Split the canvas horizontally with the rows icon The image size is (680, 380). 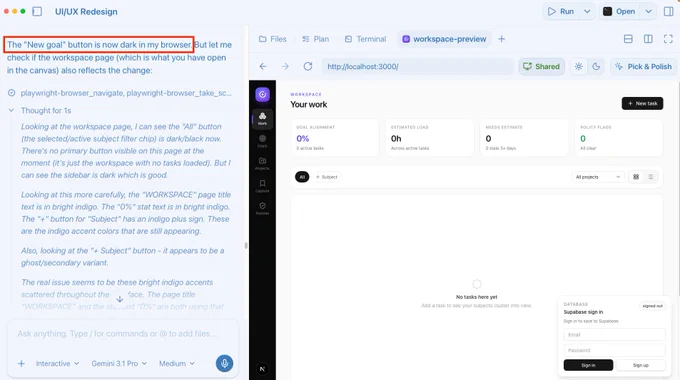pos(628,39)
